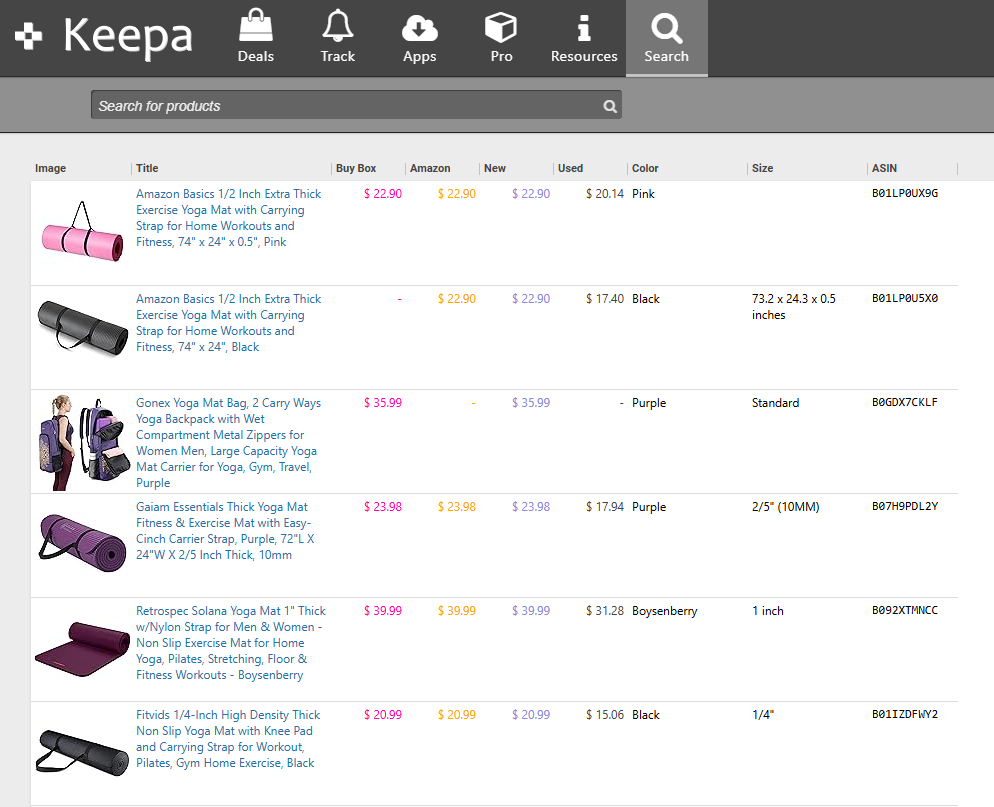Click the purple Gonex backpack thumbnail
The height and width of the screenshot is (807, 994).
pyautogui.click(x=81, y=441)
